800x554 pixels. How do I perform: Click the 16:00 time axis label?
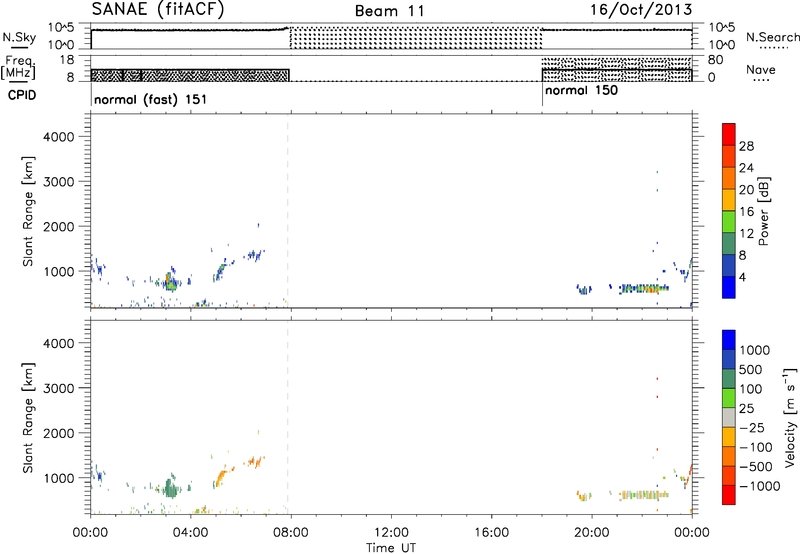[491, 533]
